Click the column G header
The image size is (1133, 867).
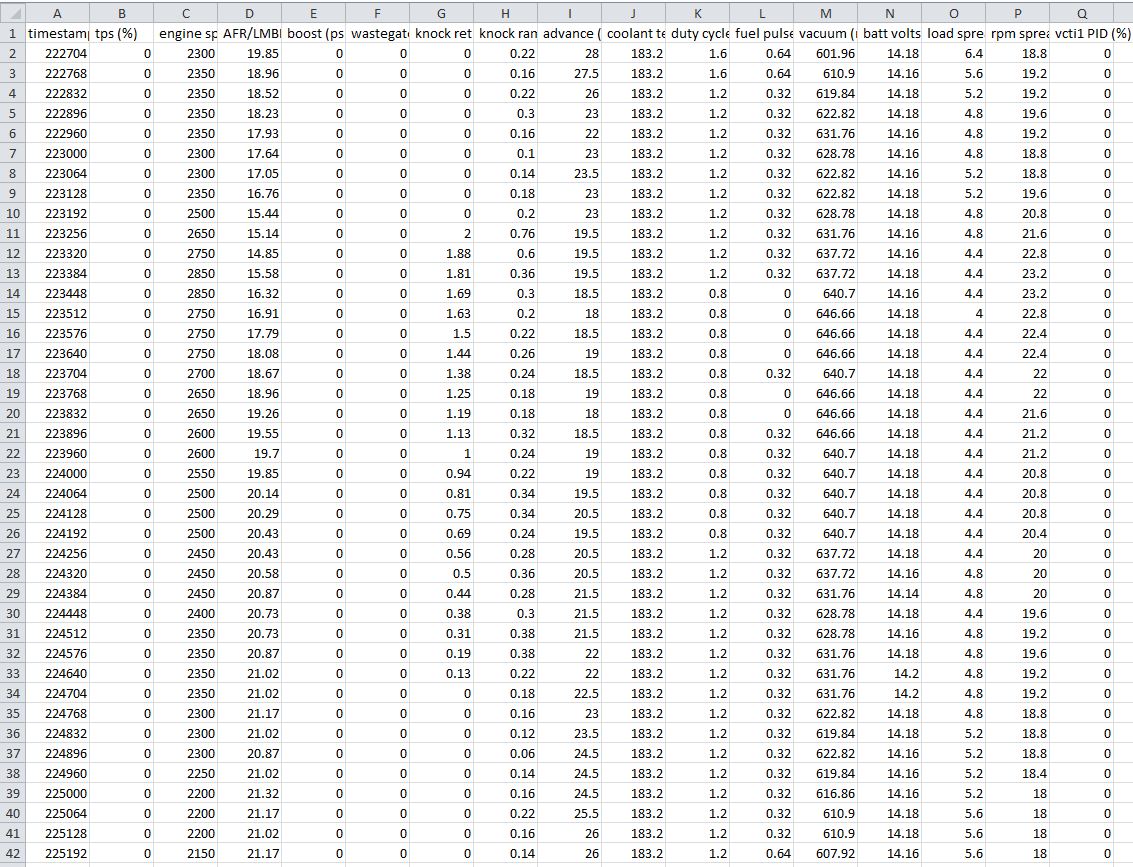point(441,13)
